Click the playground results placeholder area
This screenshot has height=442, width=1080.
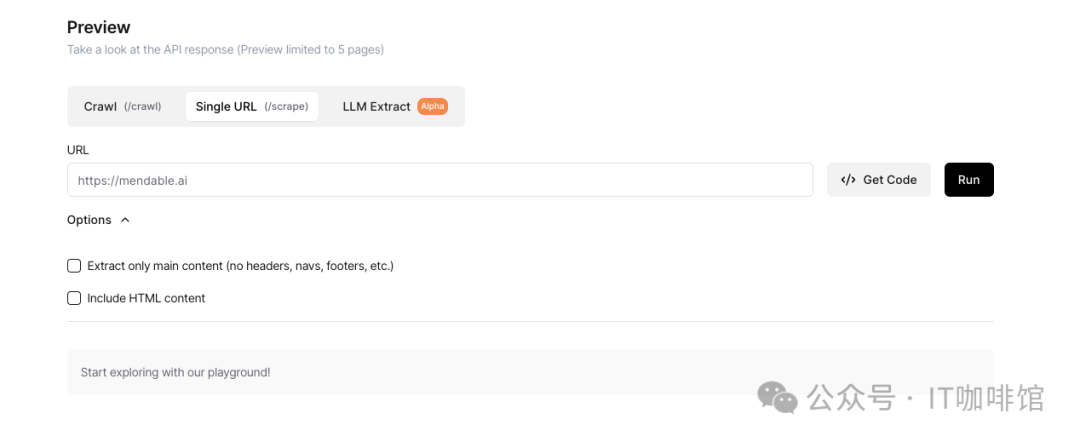530,372
